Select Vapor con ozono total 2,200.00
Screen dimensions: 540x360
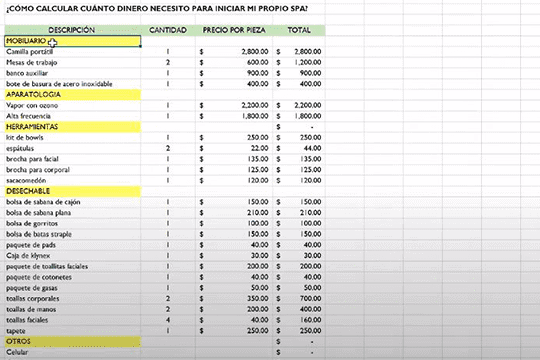click(299, 105)
